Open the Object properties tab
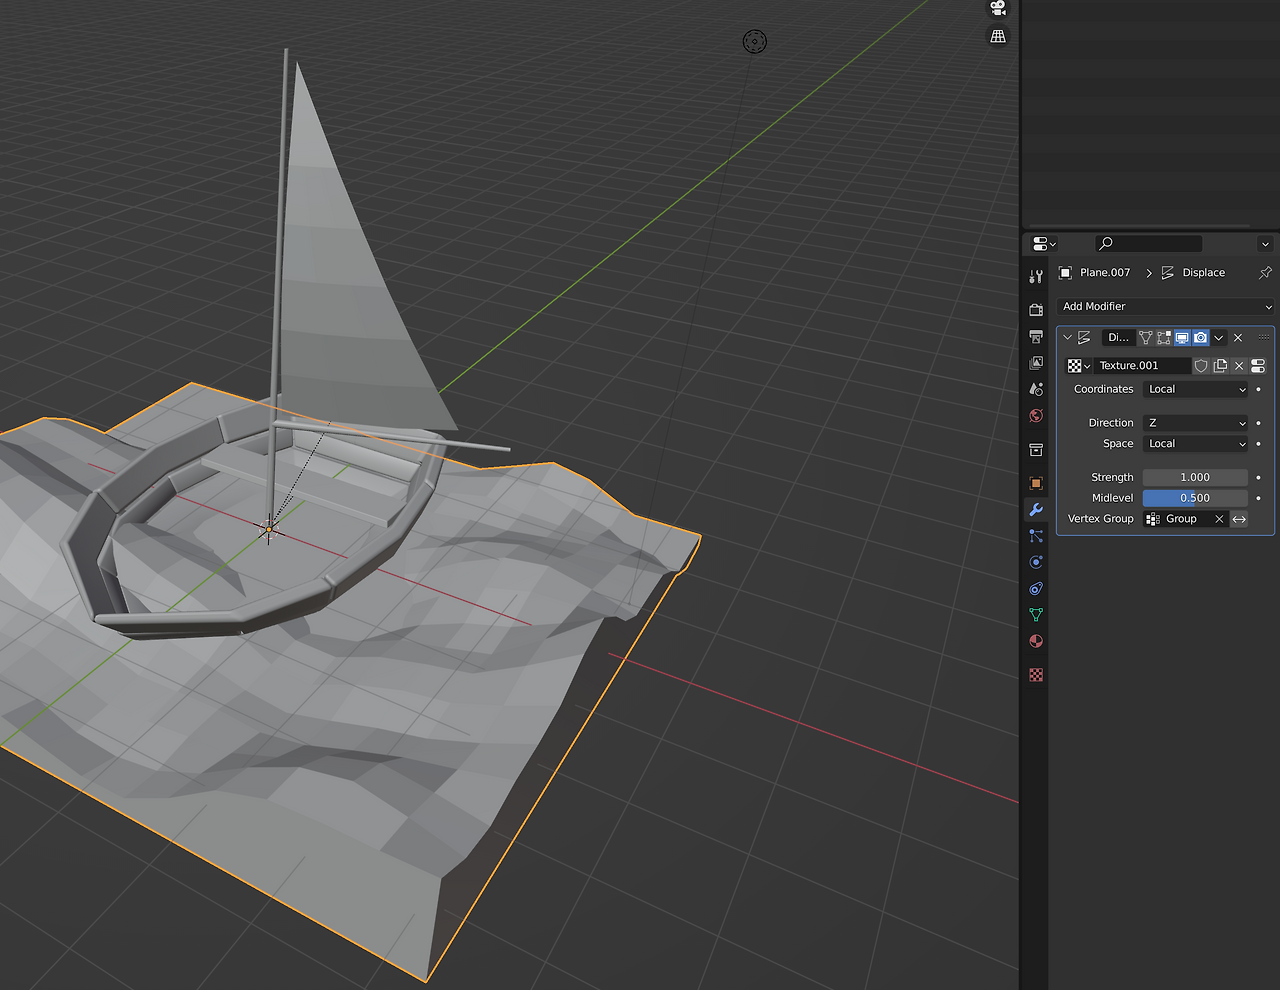Image resolution: width=1280 pixels, height=990 pixels. click(1036, 483)
